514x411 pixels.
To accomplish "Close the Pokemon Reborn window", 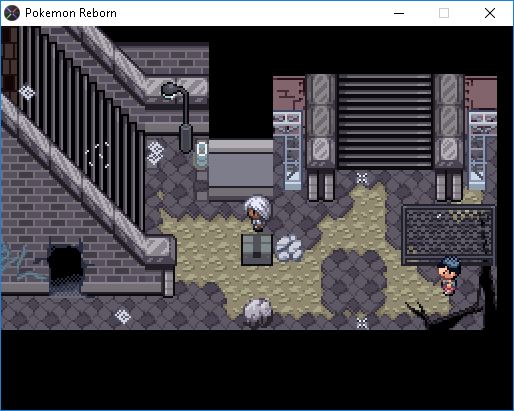I will pos(490,13).
